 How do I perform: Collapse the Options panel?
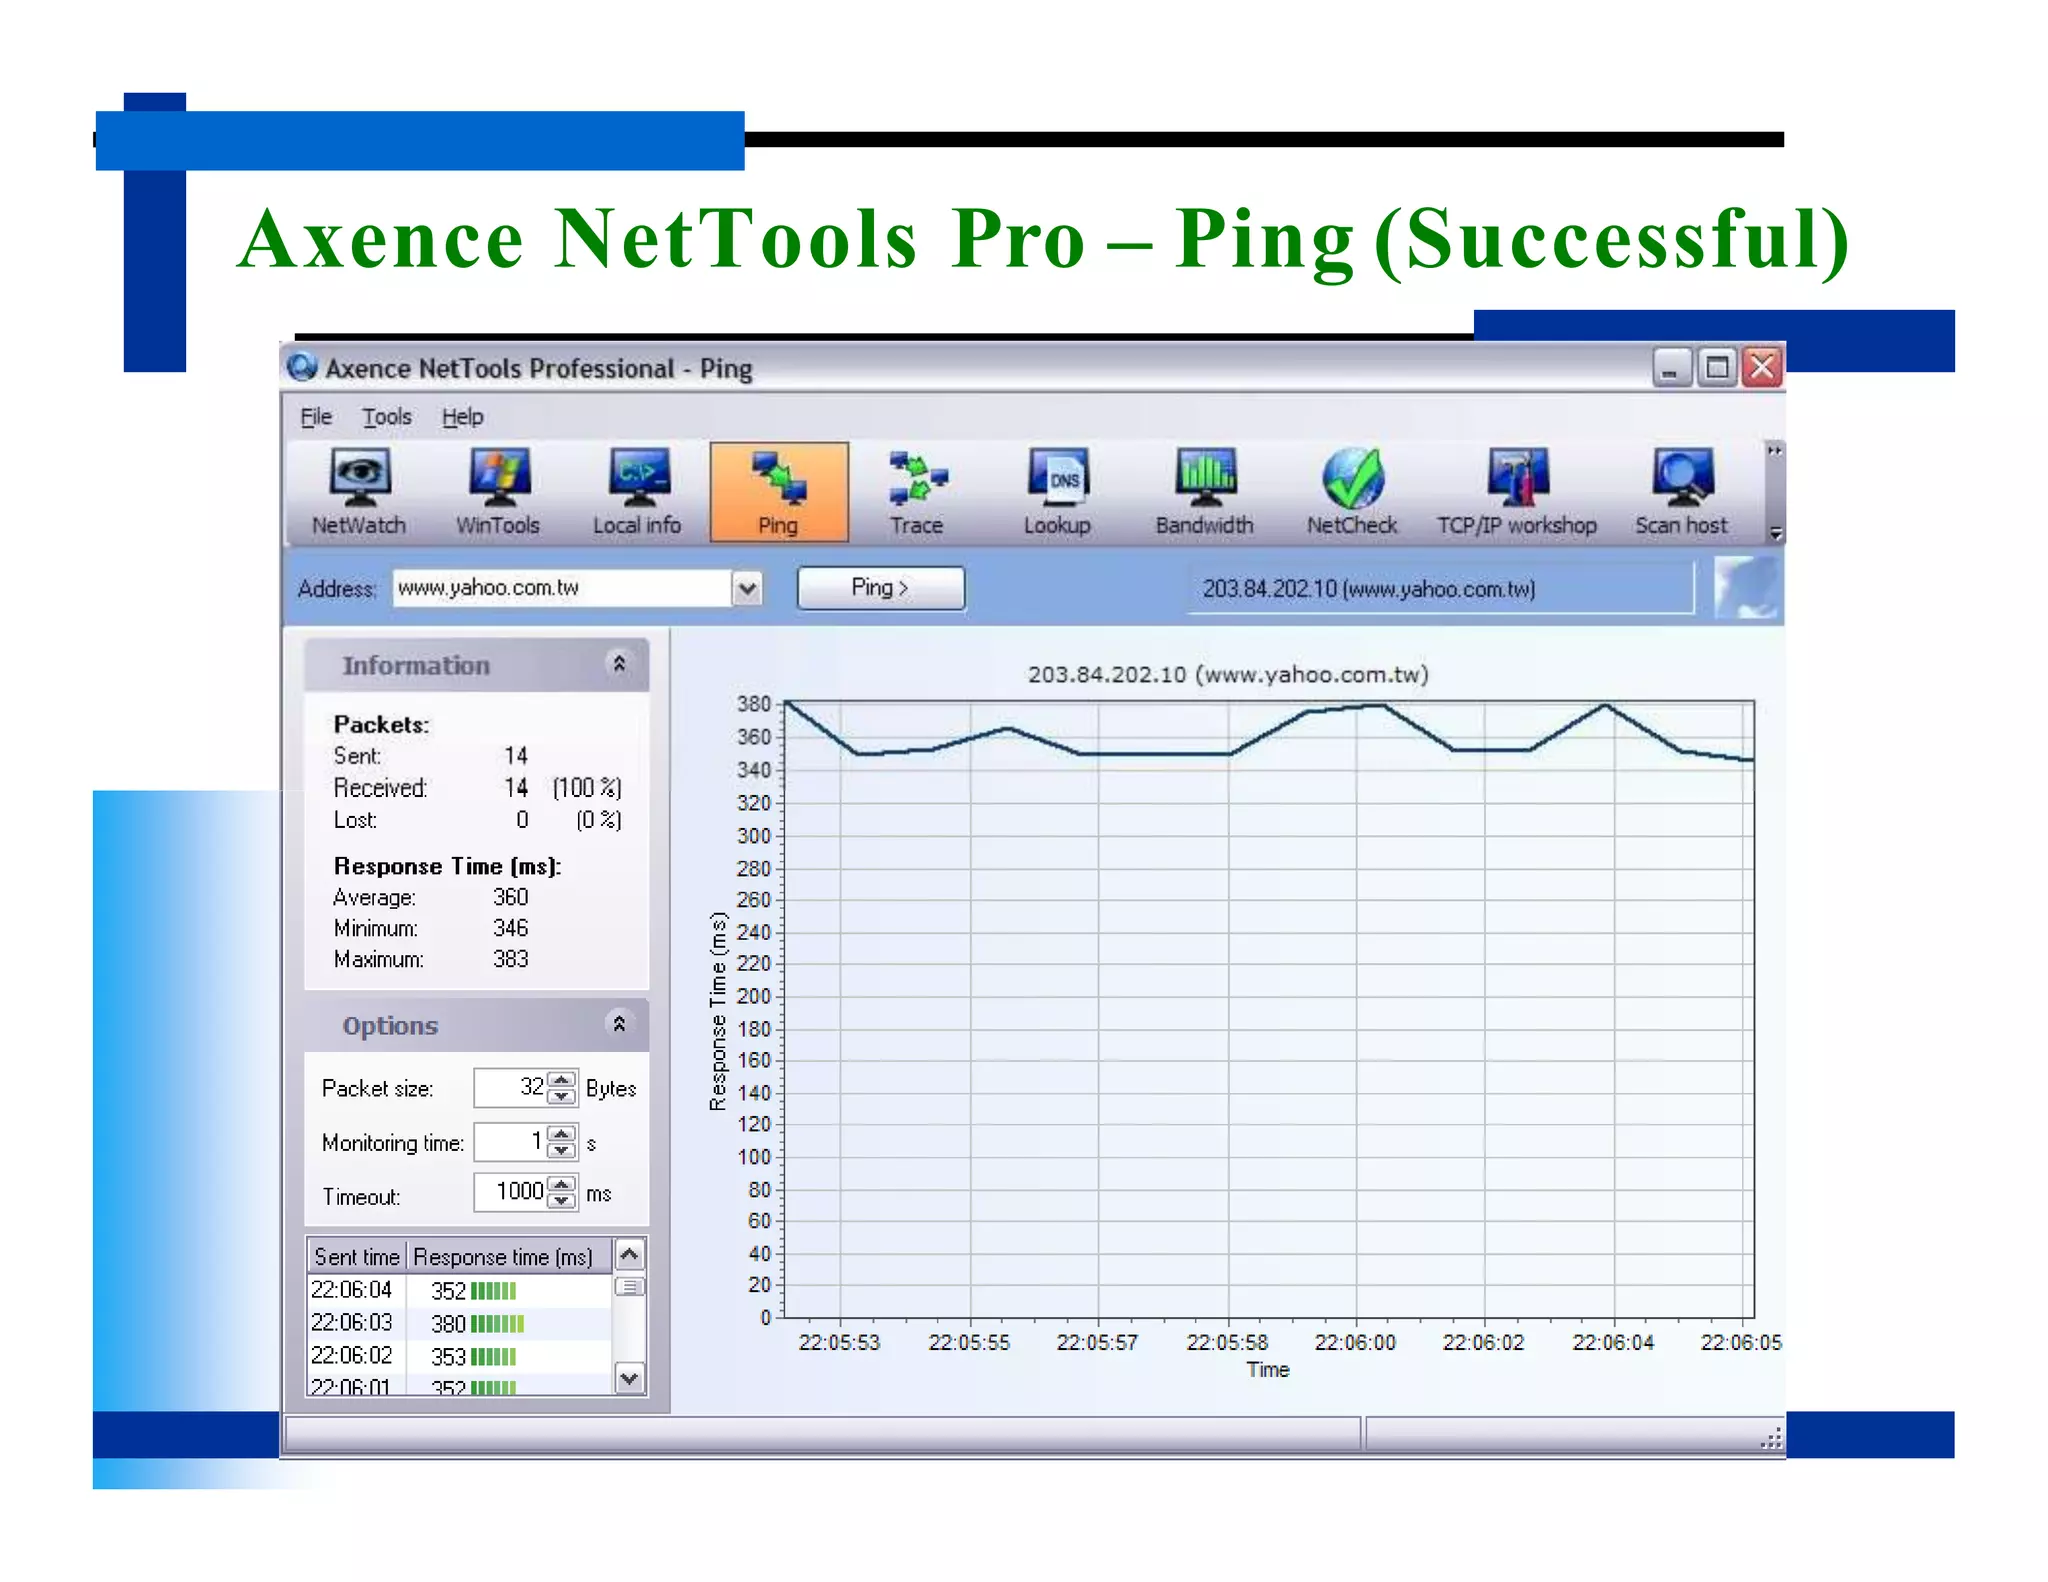pos(619,1023)
